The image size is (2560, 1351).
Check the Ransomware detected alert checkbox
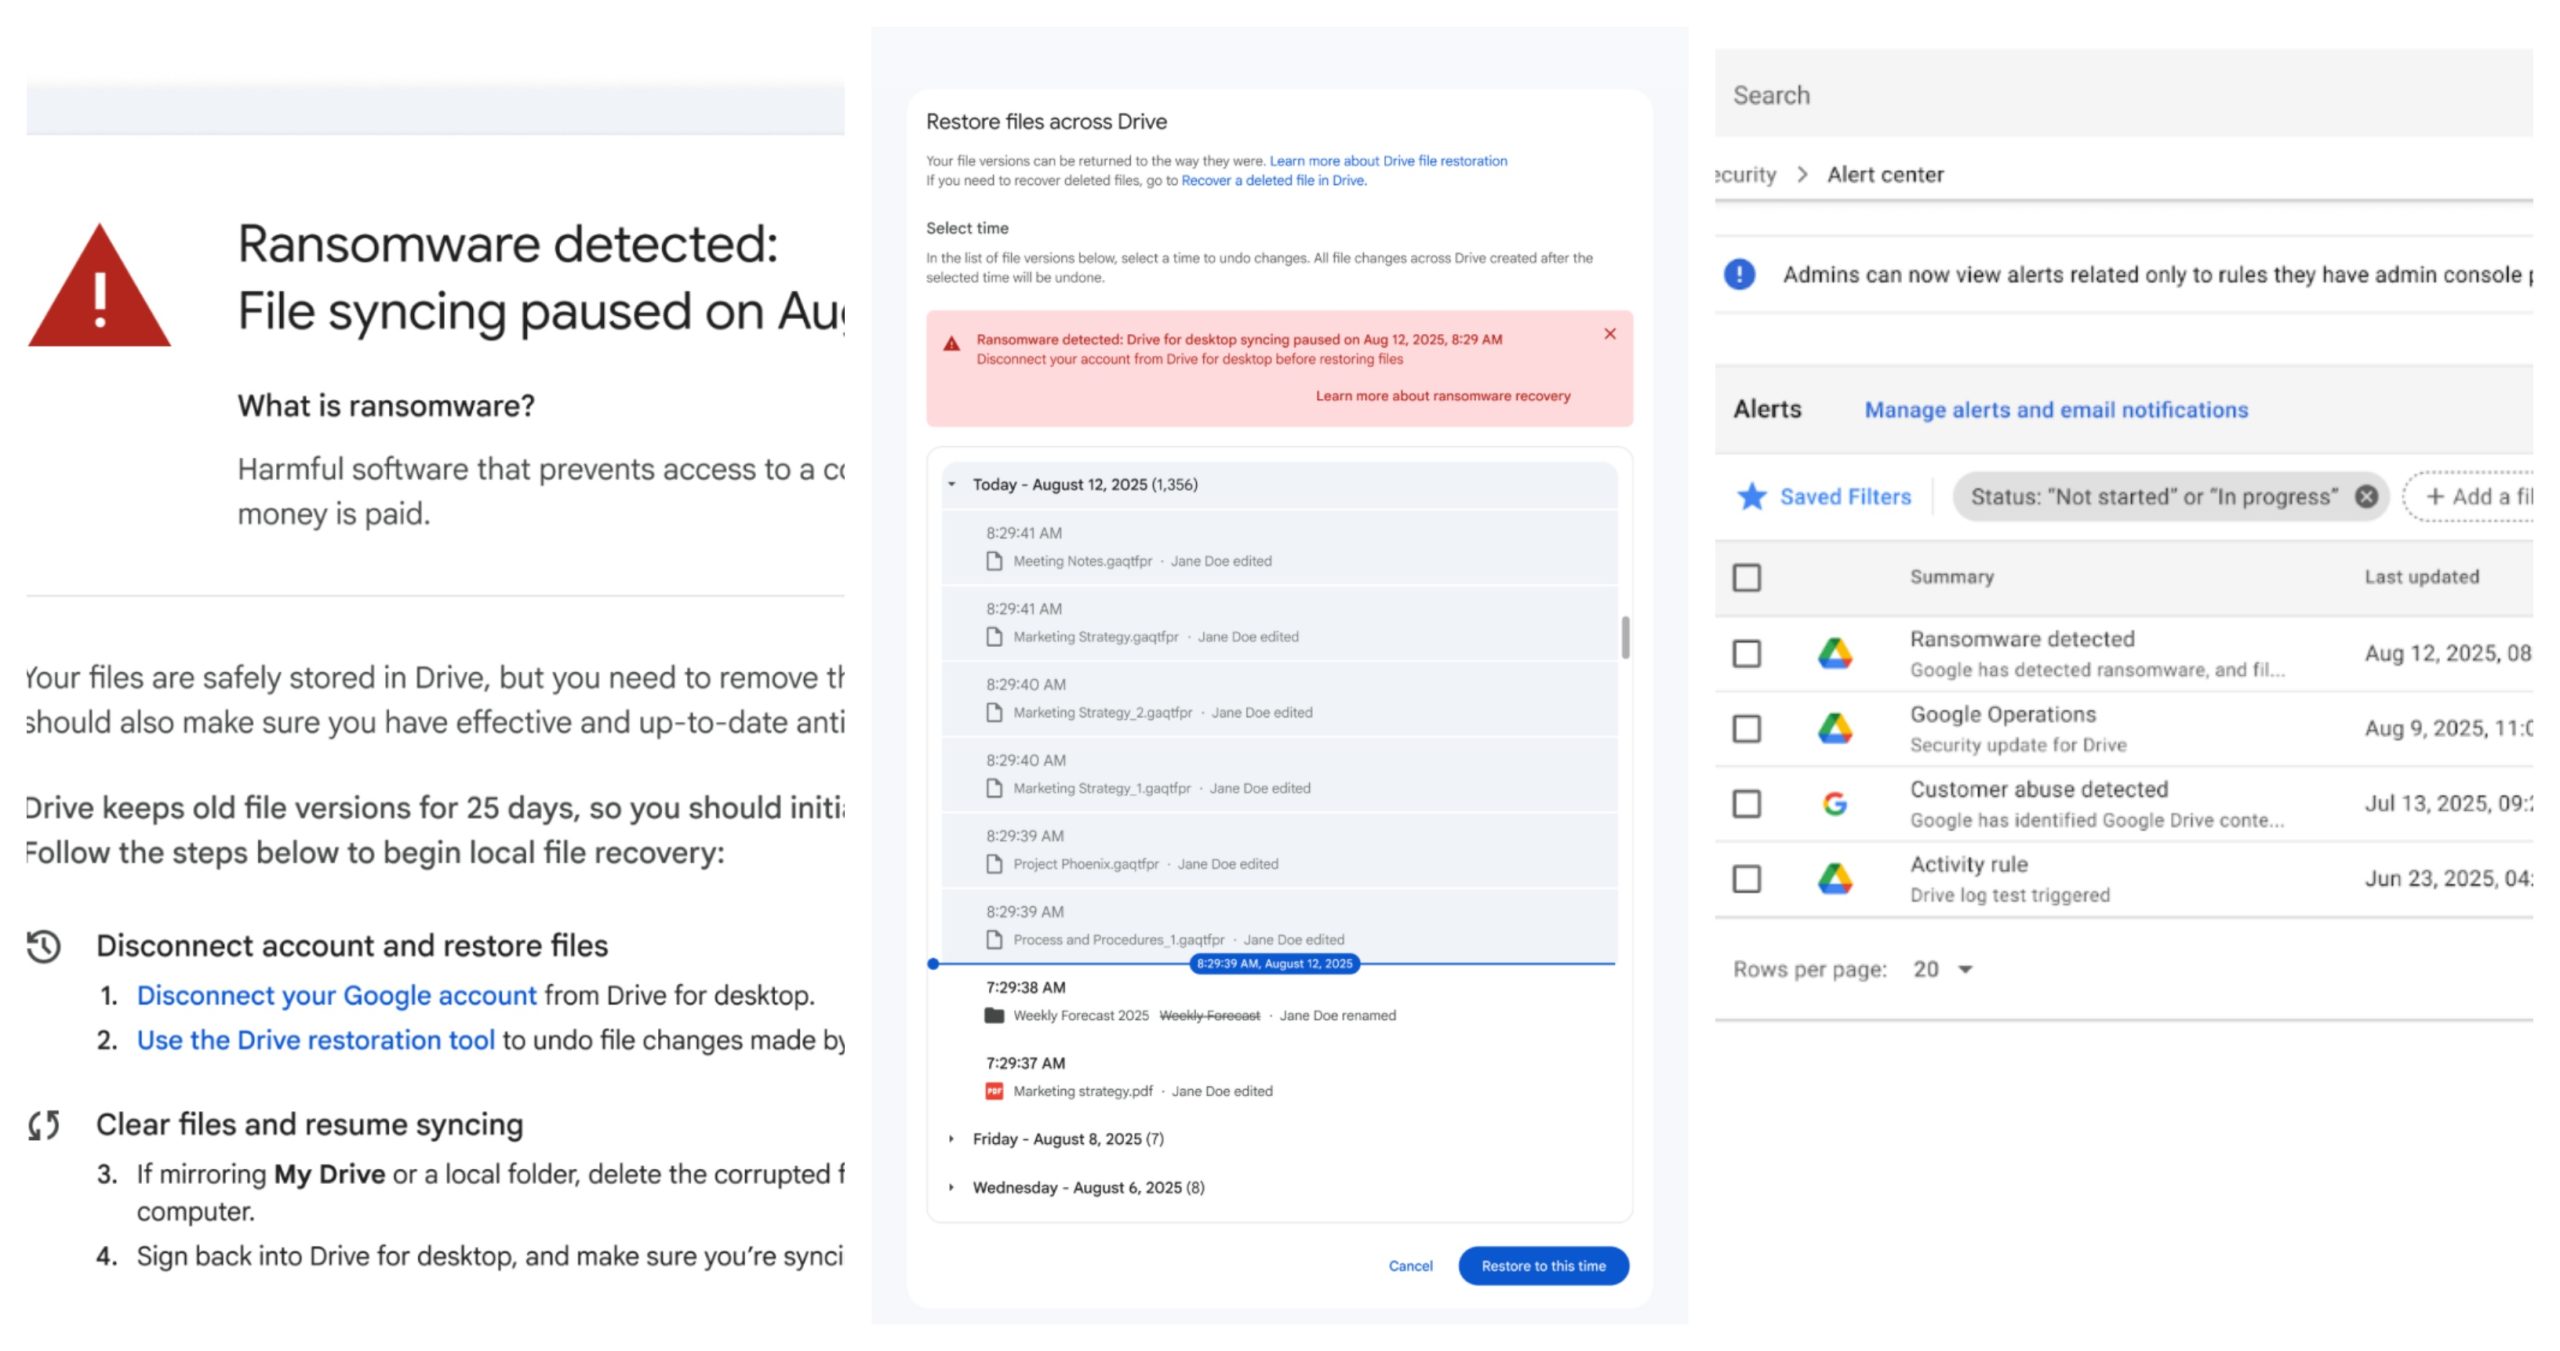pyautogui.click(x=1746, y=654)
